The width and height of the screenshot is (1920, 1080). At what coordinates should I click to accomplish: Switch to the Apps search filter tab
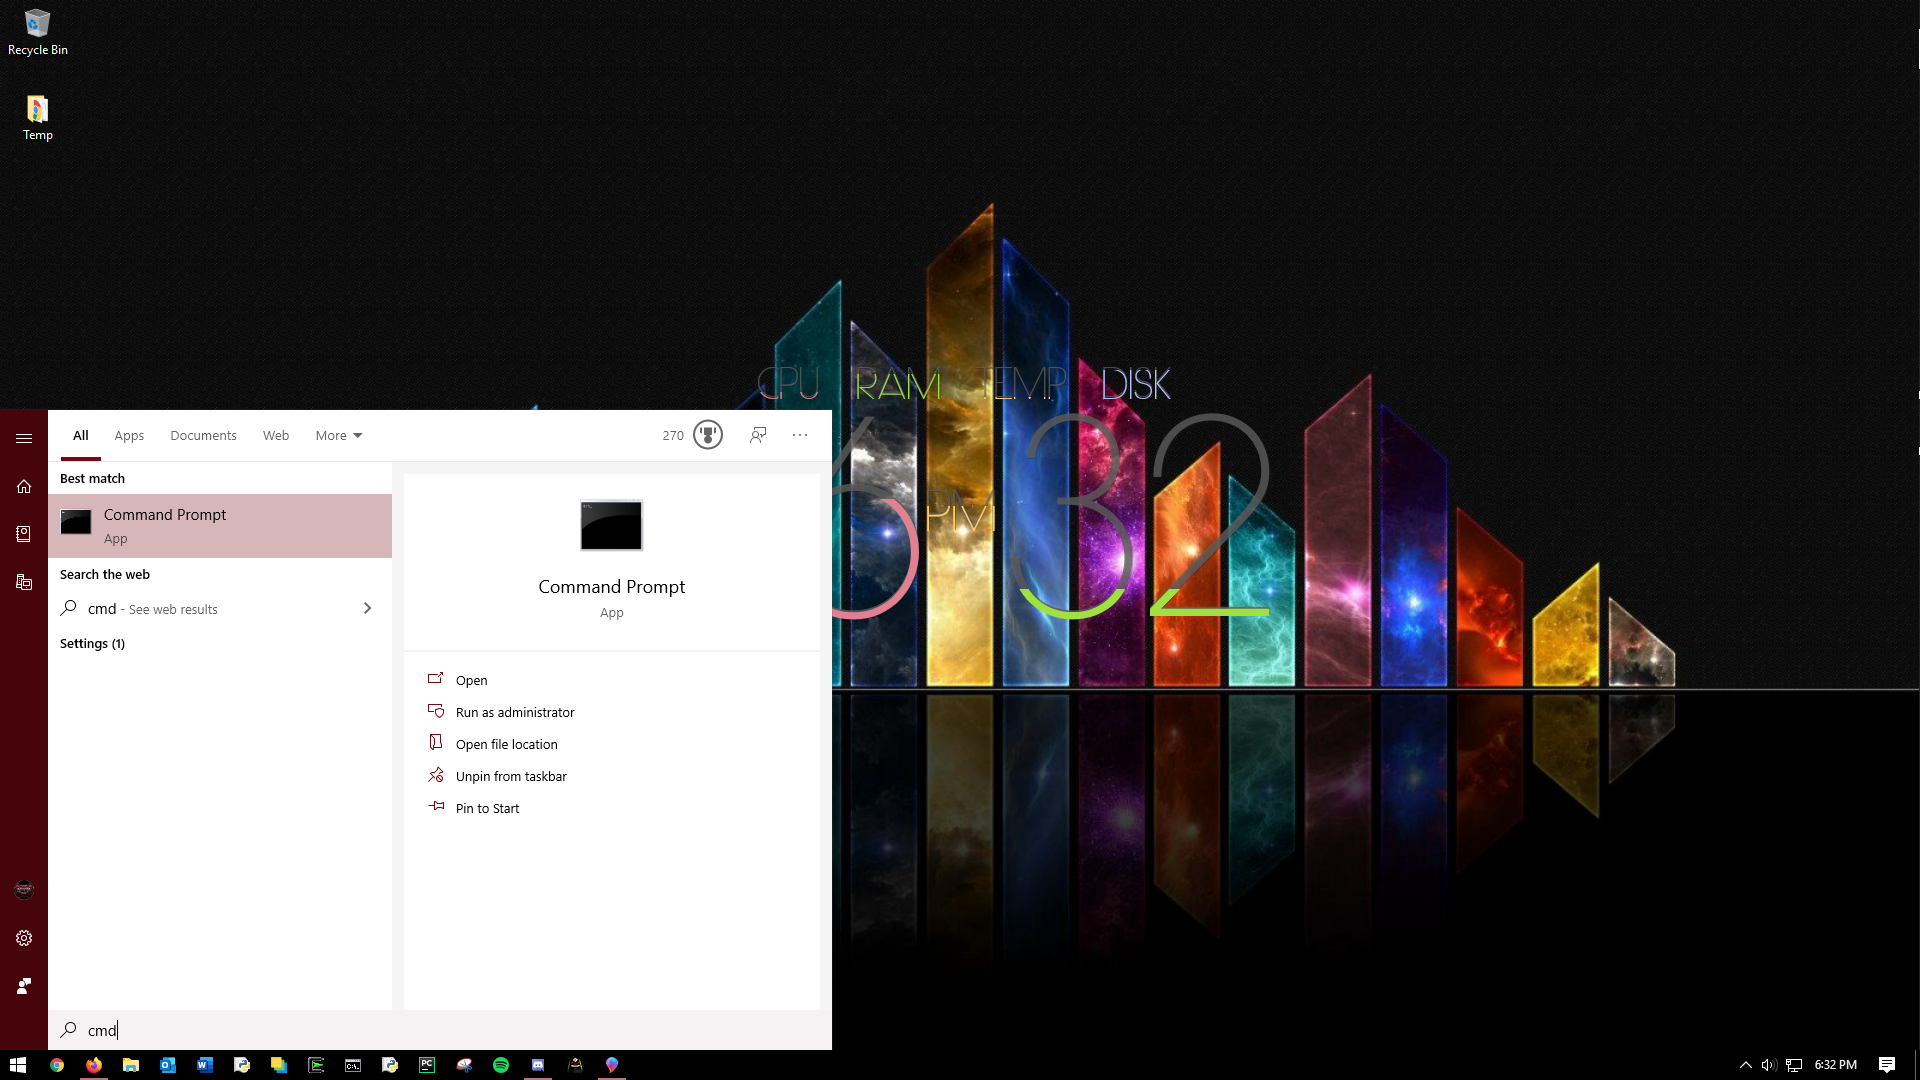click(x=128, y=435)
